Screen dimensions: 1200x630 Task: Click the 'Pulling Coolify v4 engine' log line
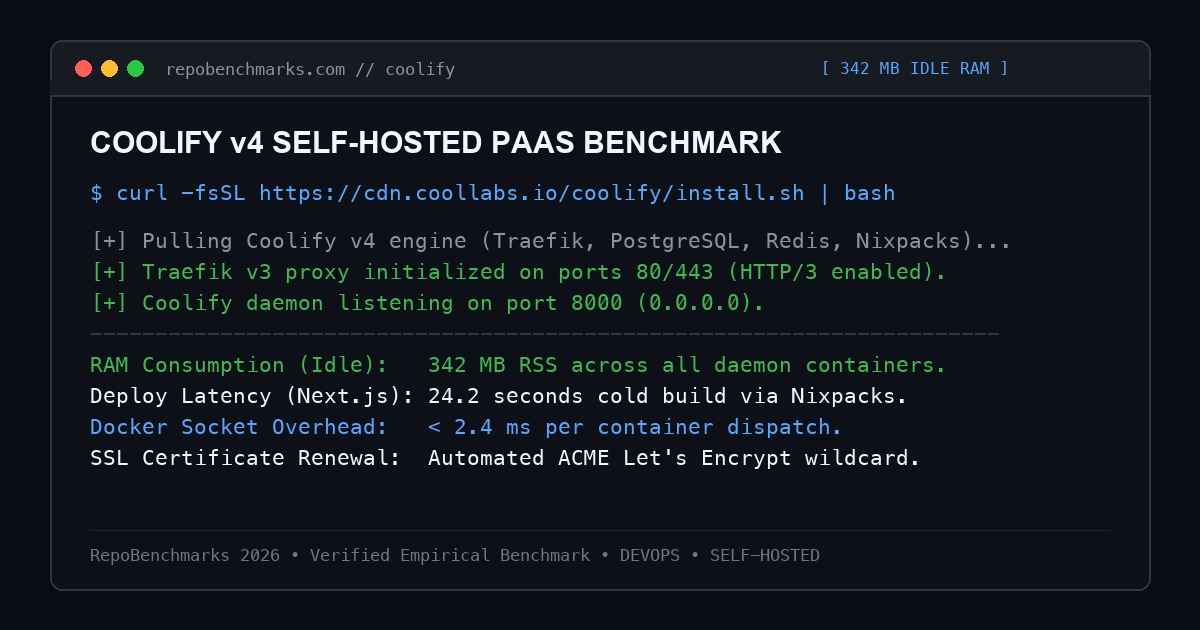551,241
